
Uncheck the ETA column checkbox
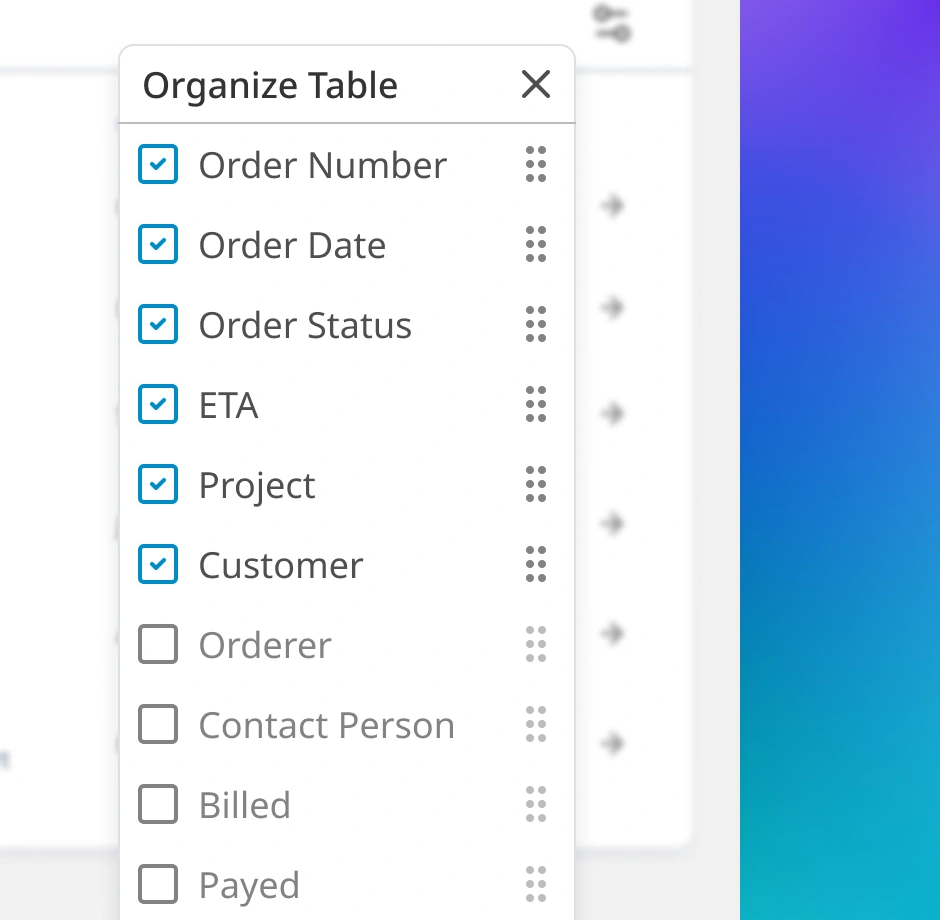[x=158, y=404]
